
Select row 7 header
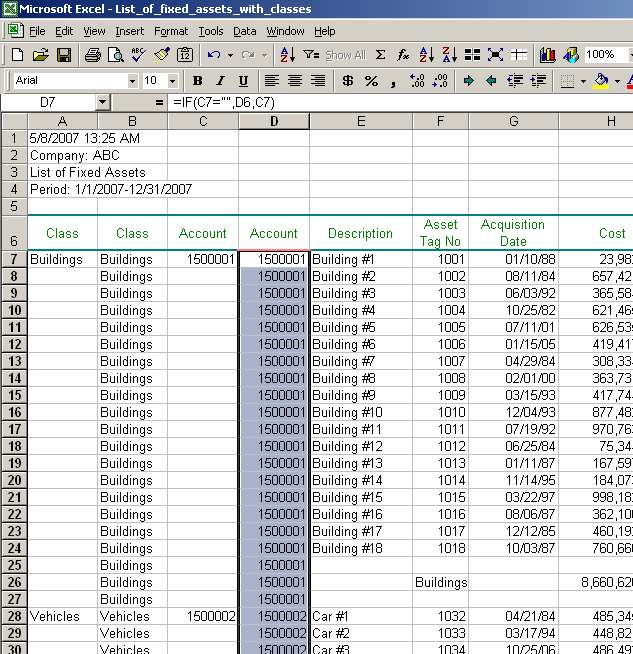click(x=14, y=259)
